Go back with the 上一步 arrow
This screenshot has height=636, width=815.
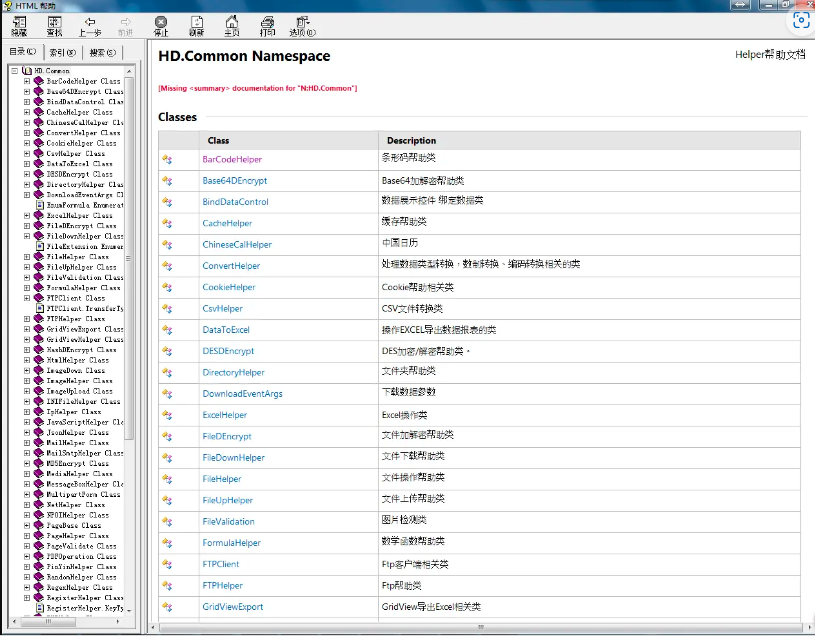pos(90,25)
